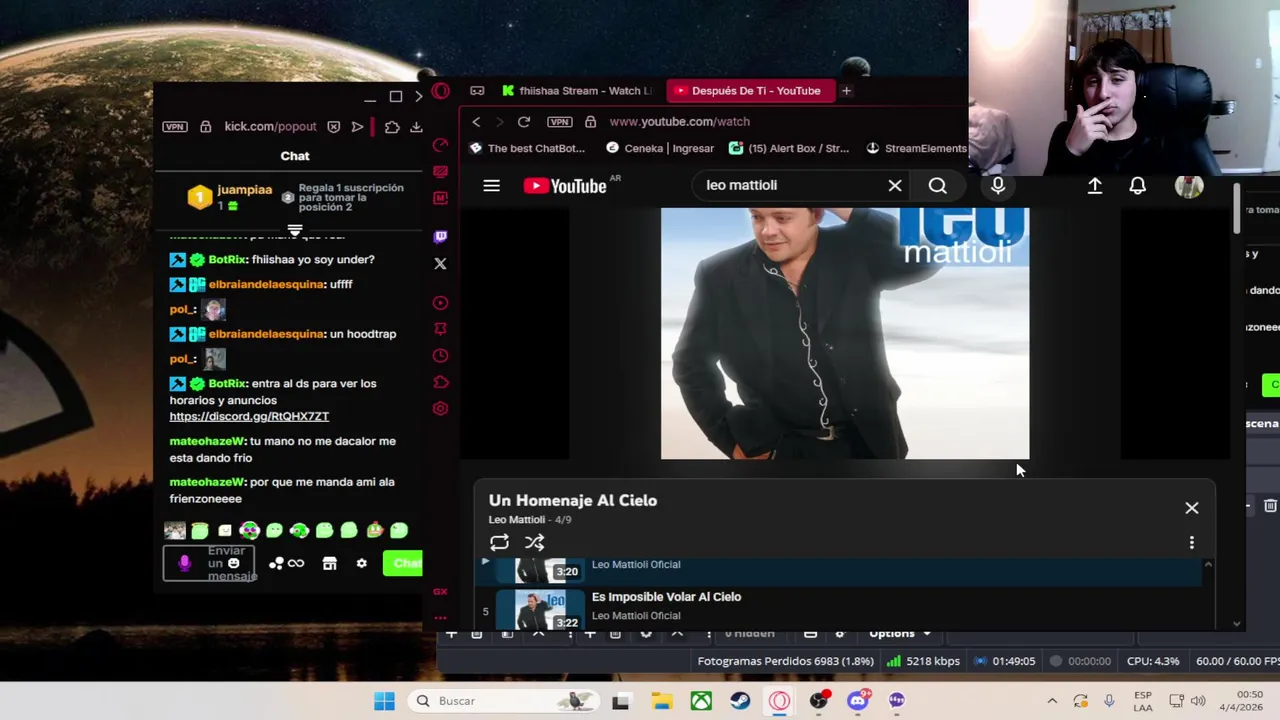
Task: Click 'Fotogramas Perdidos 6983 (1.8%)' status text
Action: coord(785,661)
